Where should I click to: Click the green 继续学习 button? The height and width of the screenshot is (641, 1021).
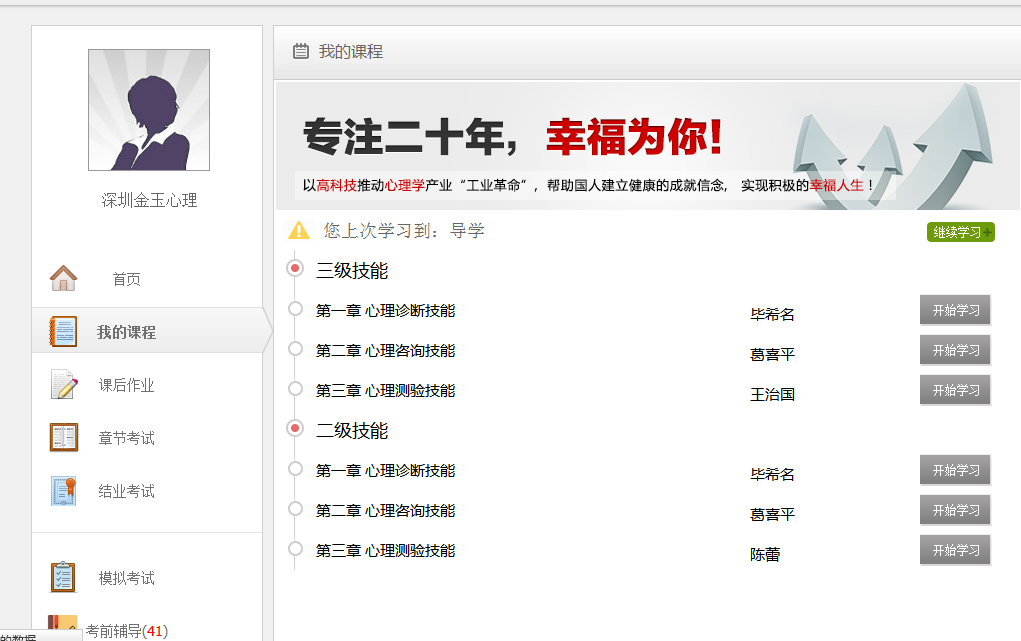pyautogui.click(x=960, y=232)
